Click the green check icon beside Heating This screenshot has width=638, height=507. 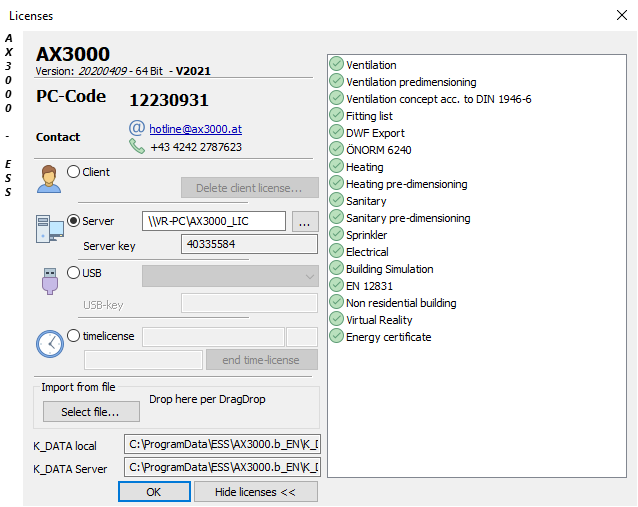tap(336, 166)
